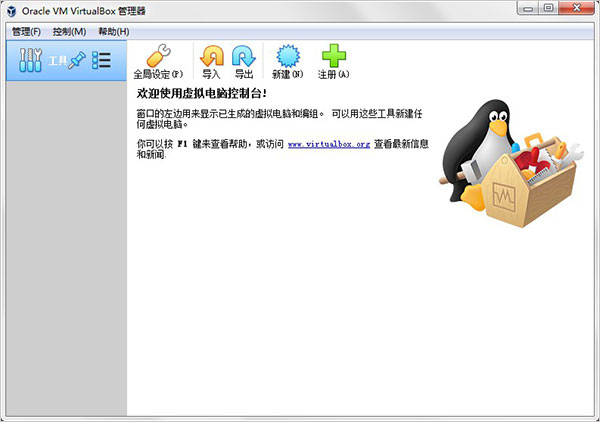
Task: Click the pin icon beside 工具
Action: (x=77, y=60)
